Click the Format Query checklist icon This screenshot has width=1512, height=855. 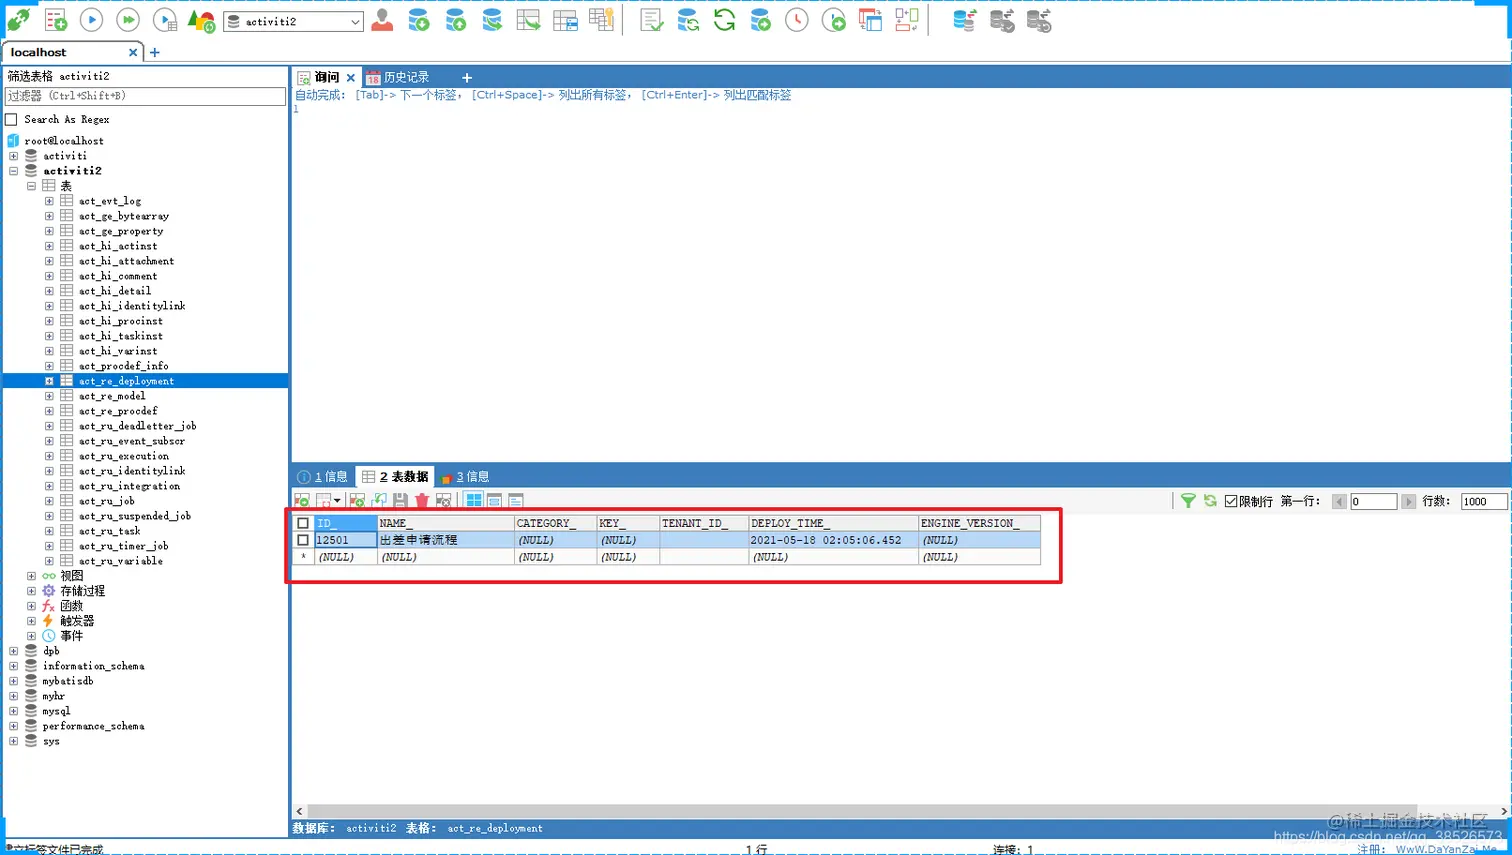pos(651,20)
